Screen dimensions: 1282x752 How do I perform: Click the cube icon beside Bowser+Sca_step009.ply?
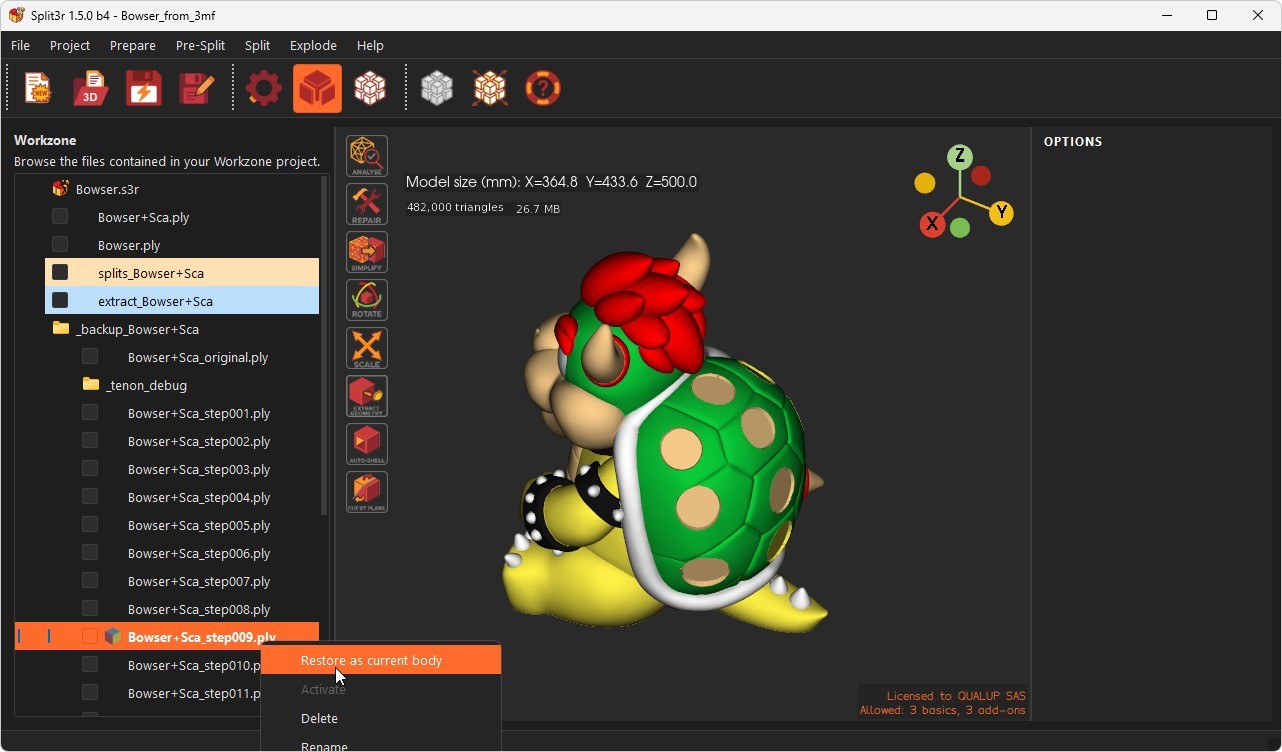click(x=114, y=636)
